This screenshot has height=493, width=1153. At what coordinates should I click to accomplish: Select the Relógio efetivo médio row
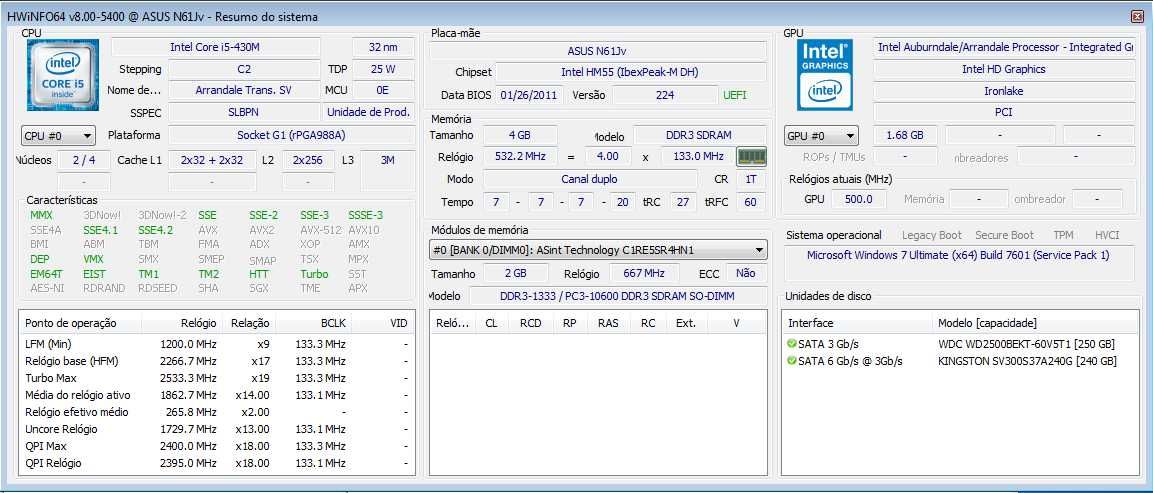pos(217,412)
